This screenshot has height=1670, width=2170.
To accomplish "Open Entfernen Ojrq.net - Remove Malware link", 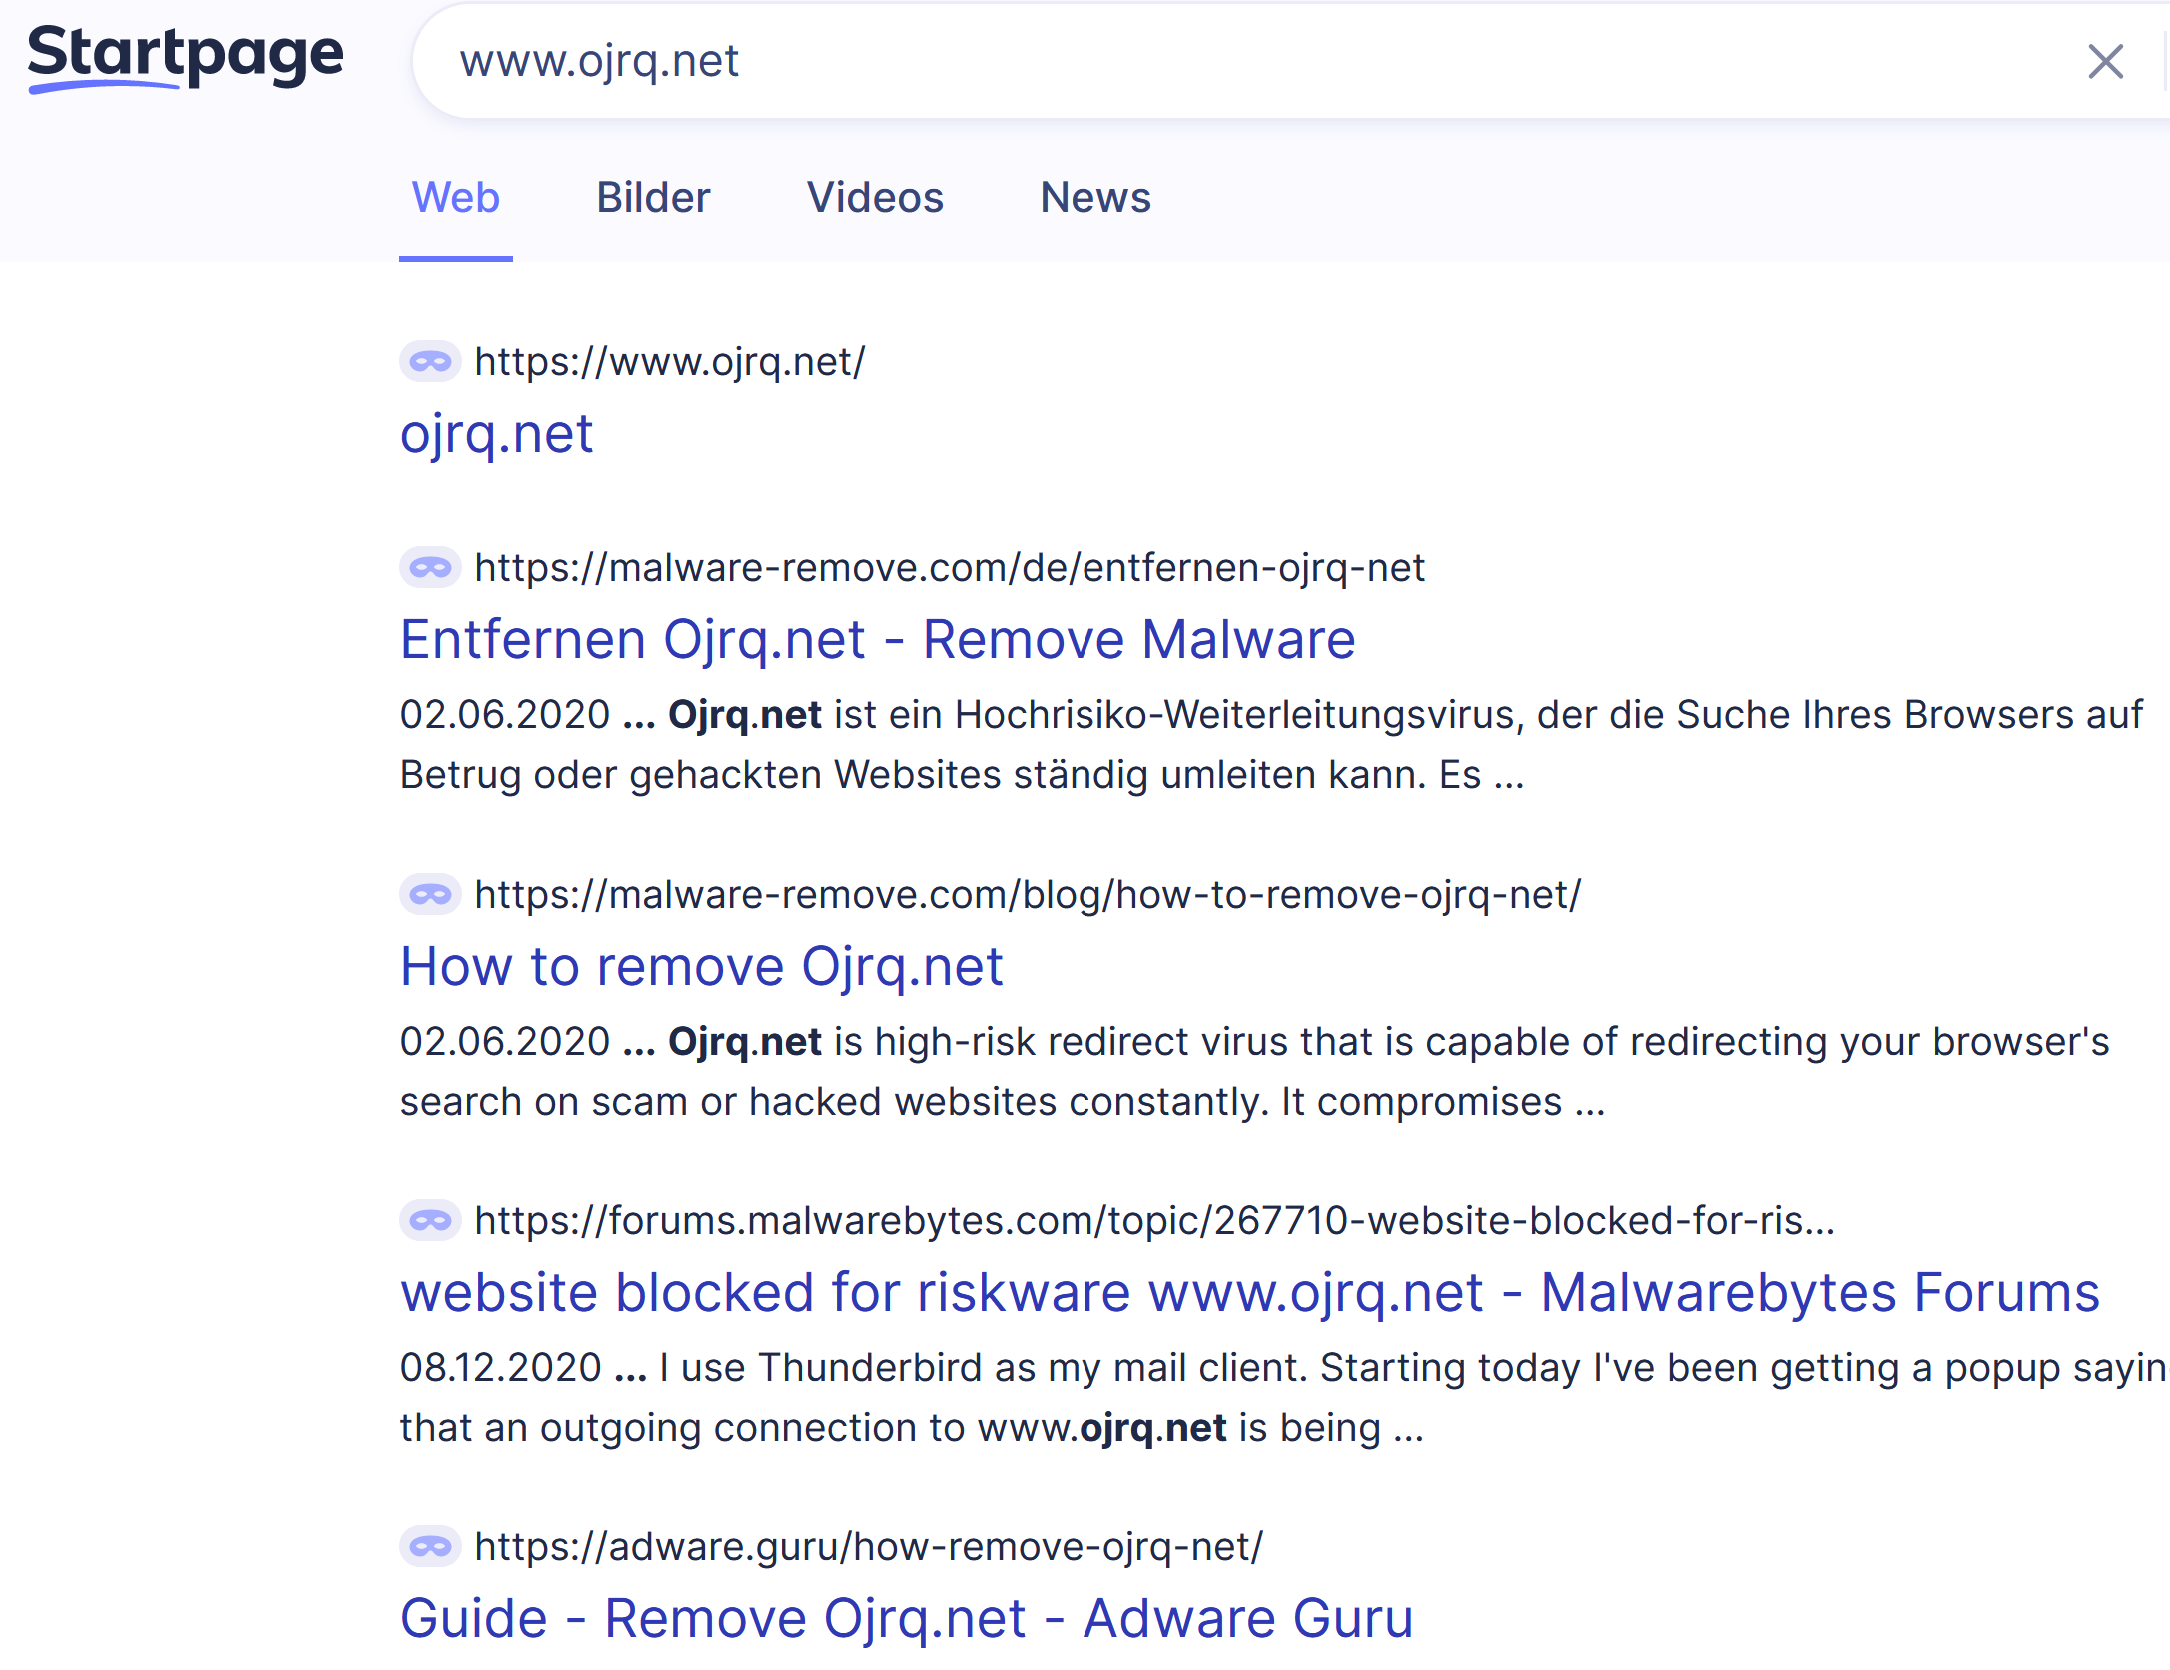I will click(x=877, y=640).
